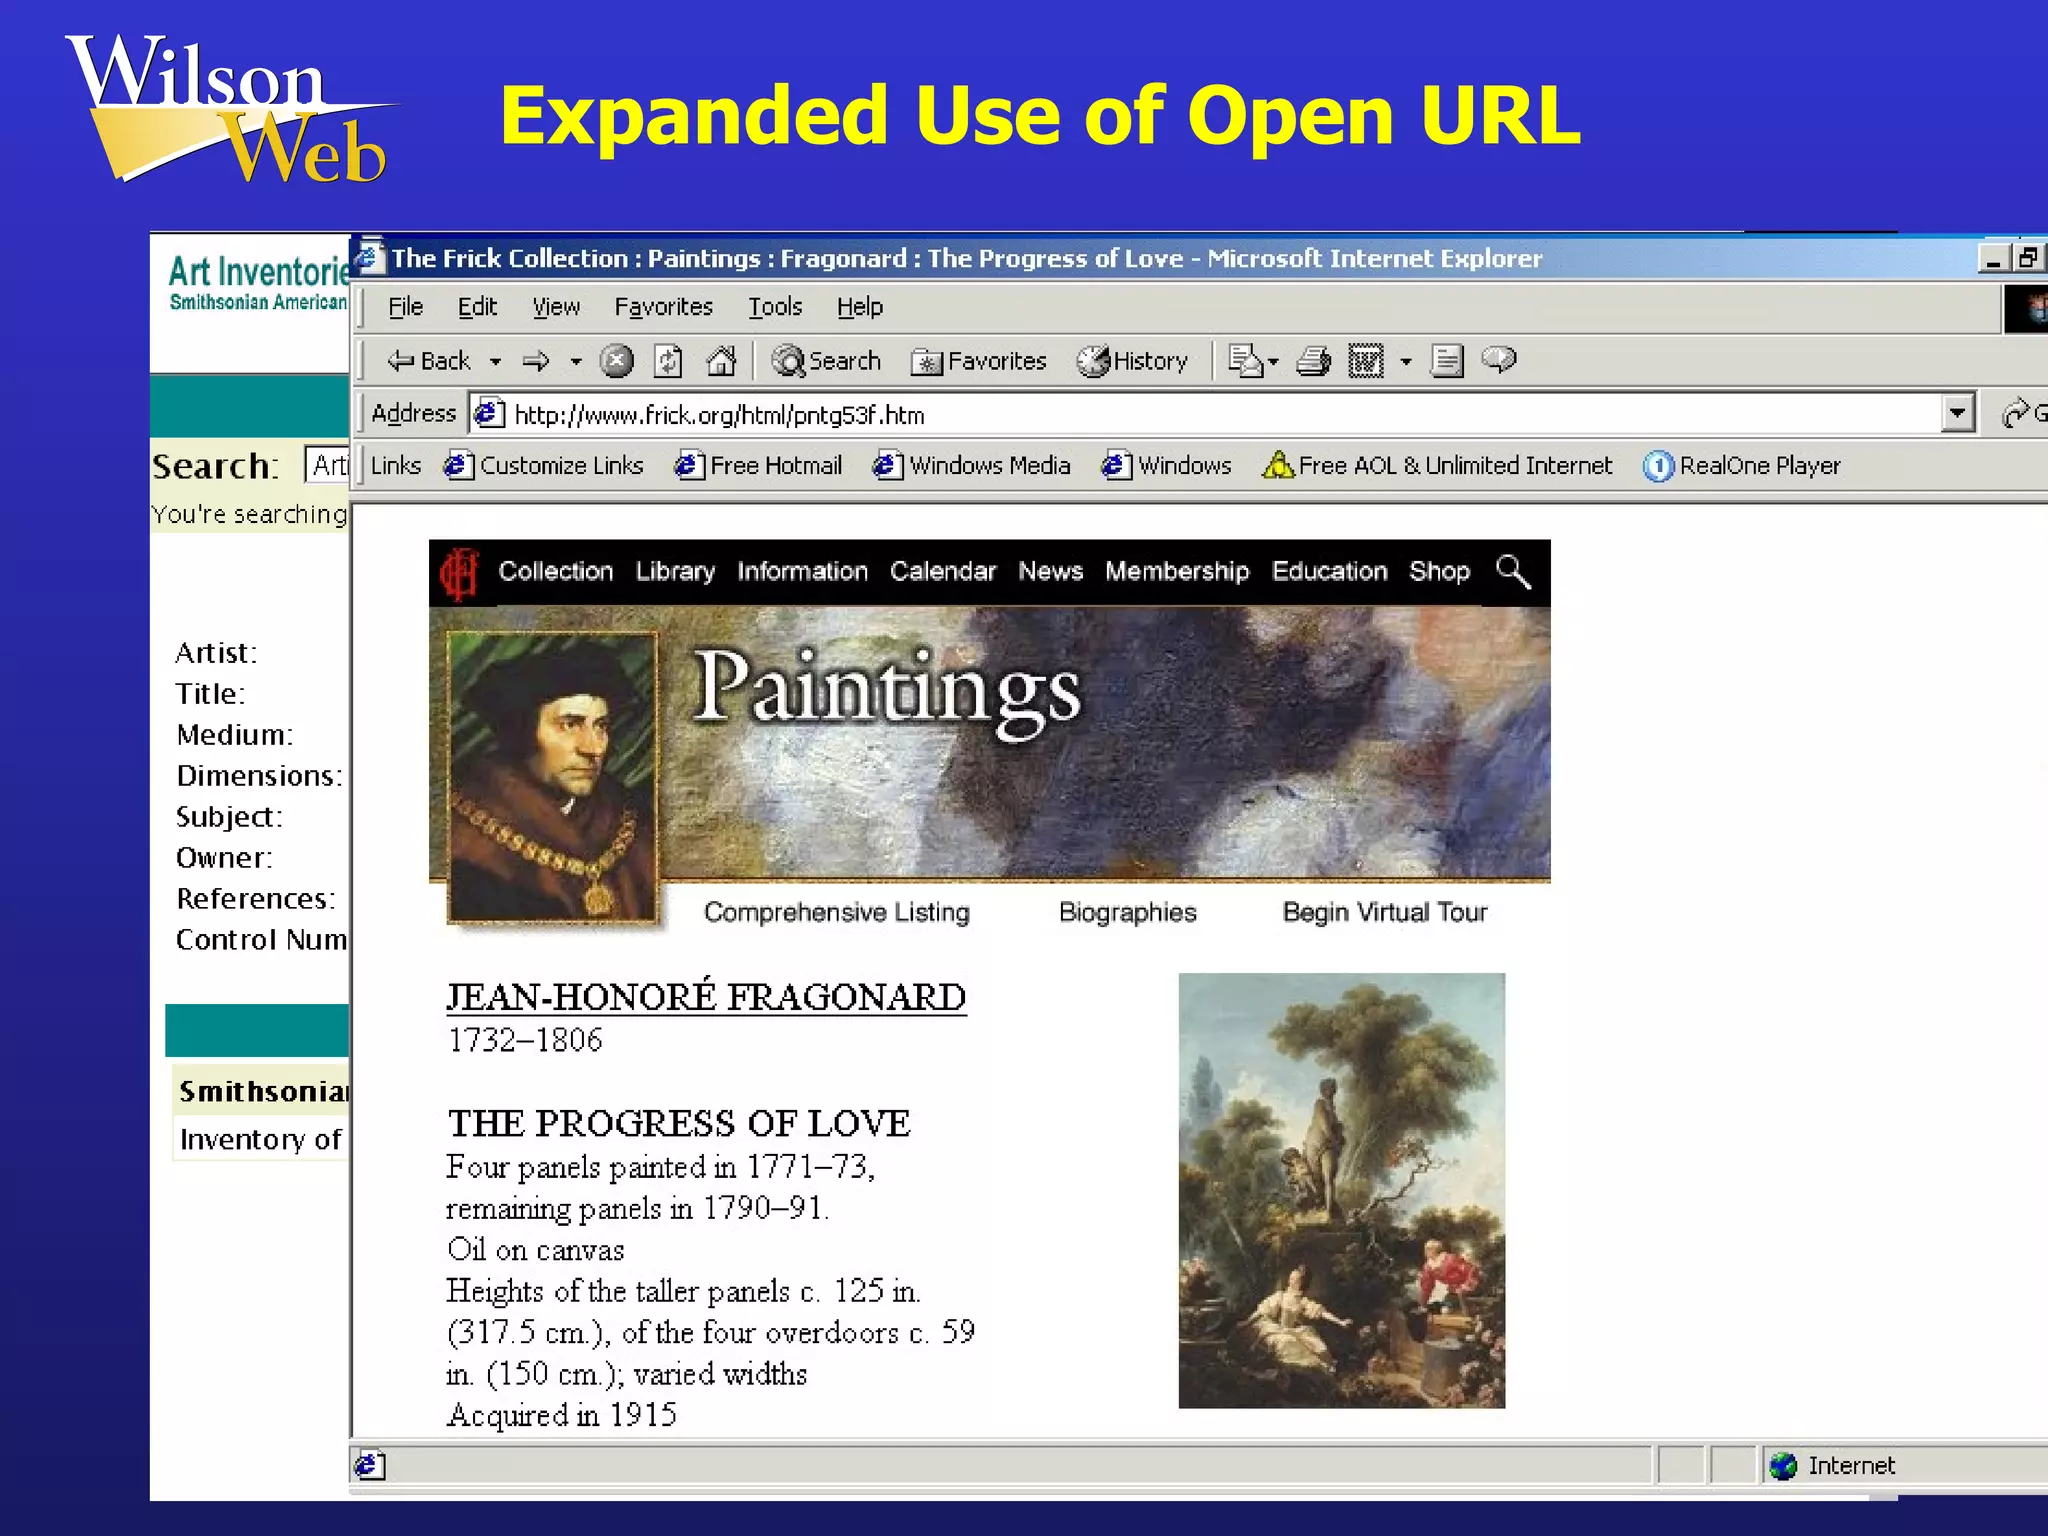Image resolution: width=2048 pixels, height=1536 pixels.
Task: Click the Internet zone globe icon
Action: (x=1783, y=1466)
